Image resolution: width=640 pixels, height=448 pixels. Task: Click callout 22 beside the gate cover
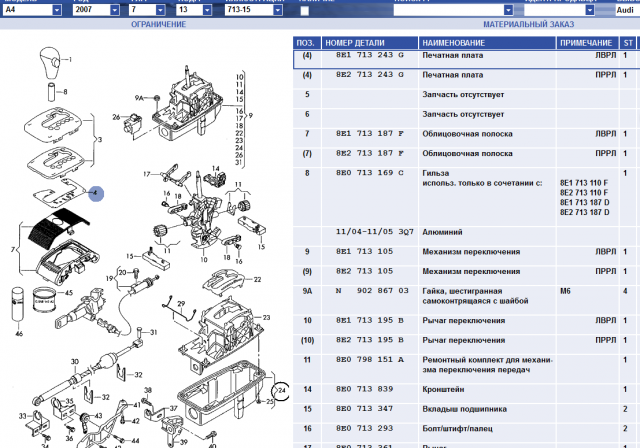[x=257, y=279]
